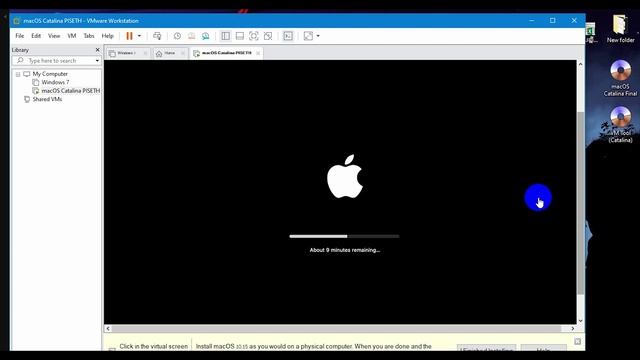Click the Apple logo in the VM screen
Viewport: 640px width, 360px height.
pos(345,176)
